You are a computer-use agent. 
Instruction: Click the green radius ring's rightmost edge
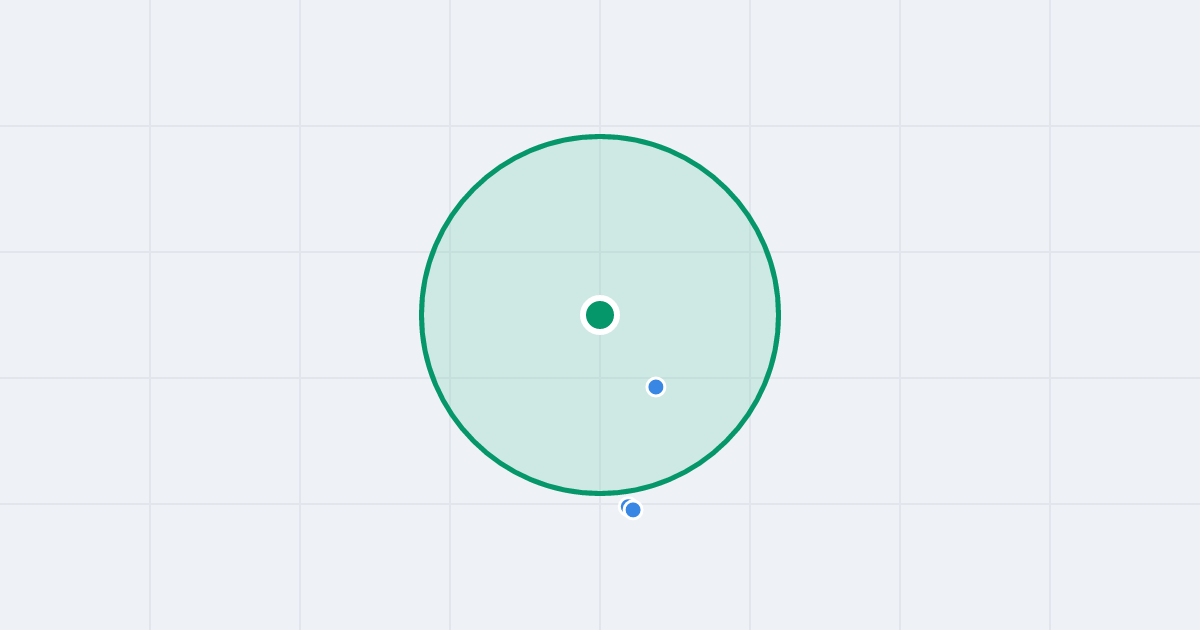pyautogui.click(x=778, y=315)
